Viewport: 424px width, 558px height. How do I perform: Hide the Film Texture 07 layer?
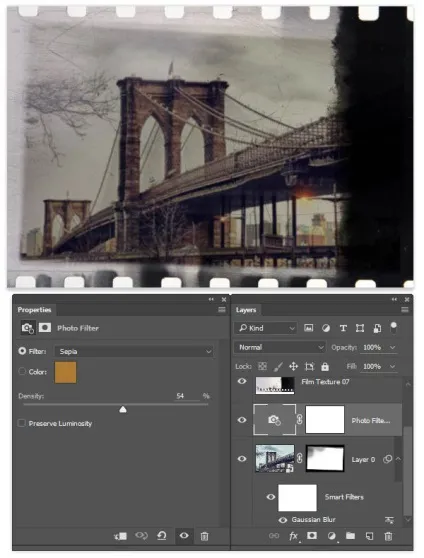pyautogui.click(x=242, y=381)
